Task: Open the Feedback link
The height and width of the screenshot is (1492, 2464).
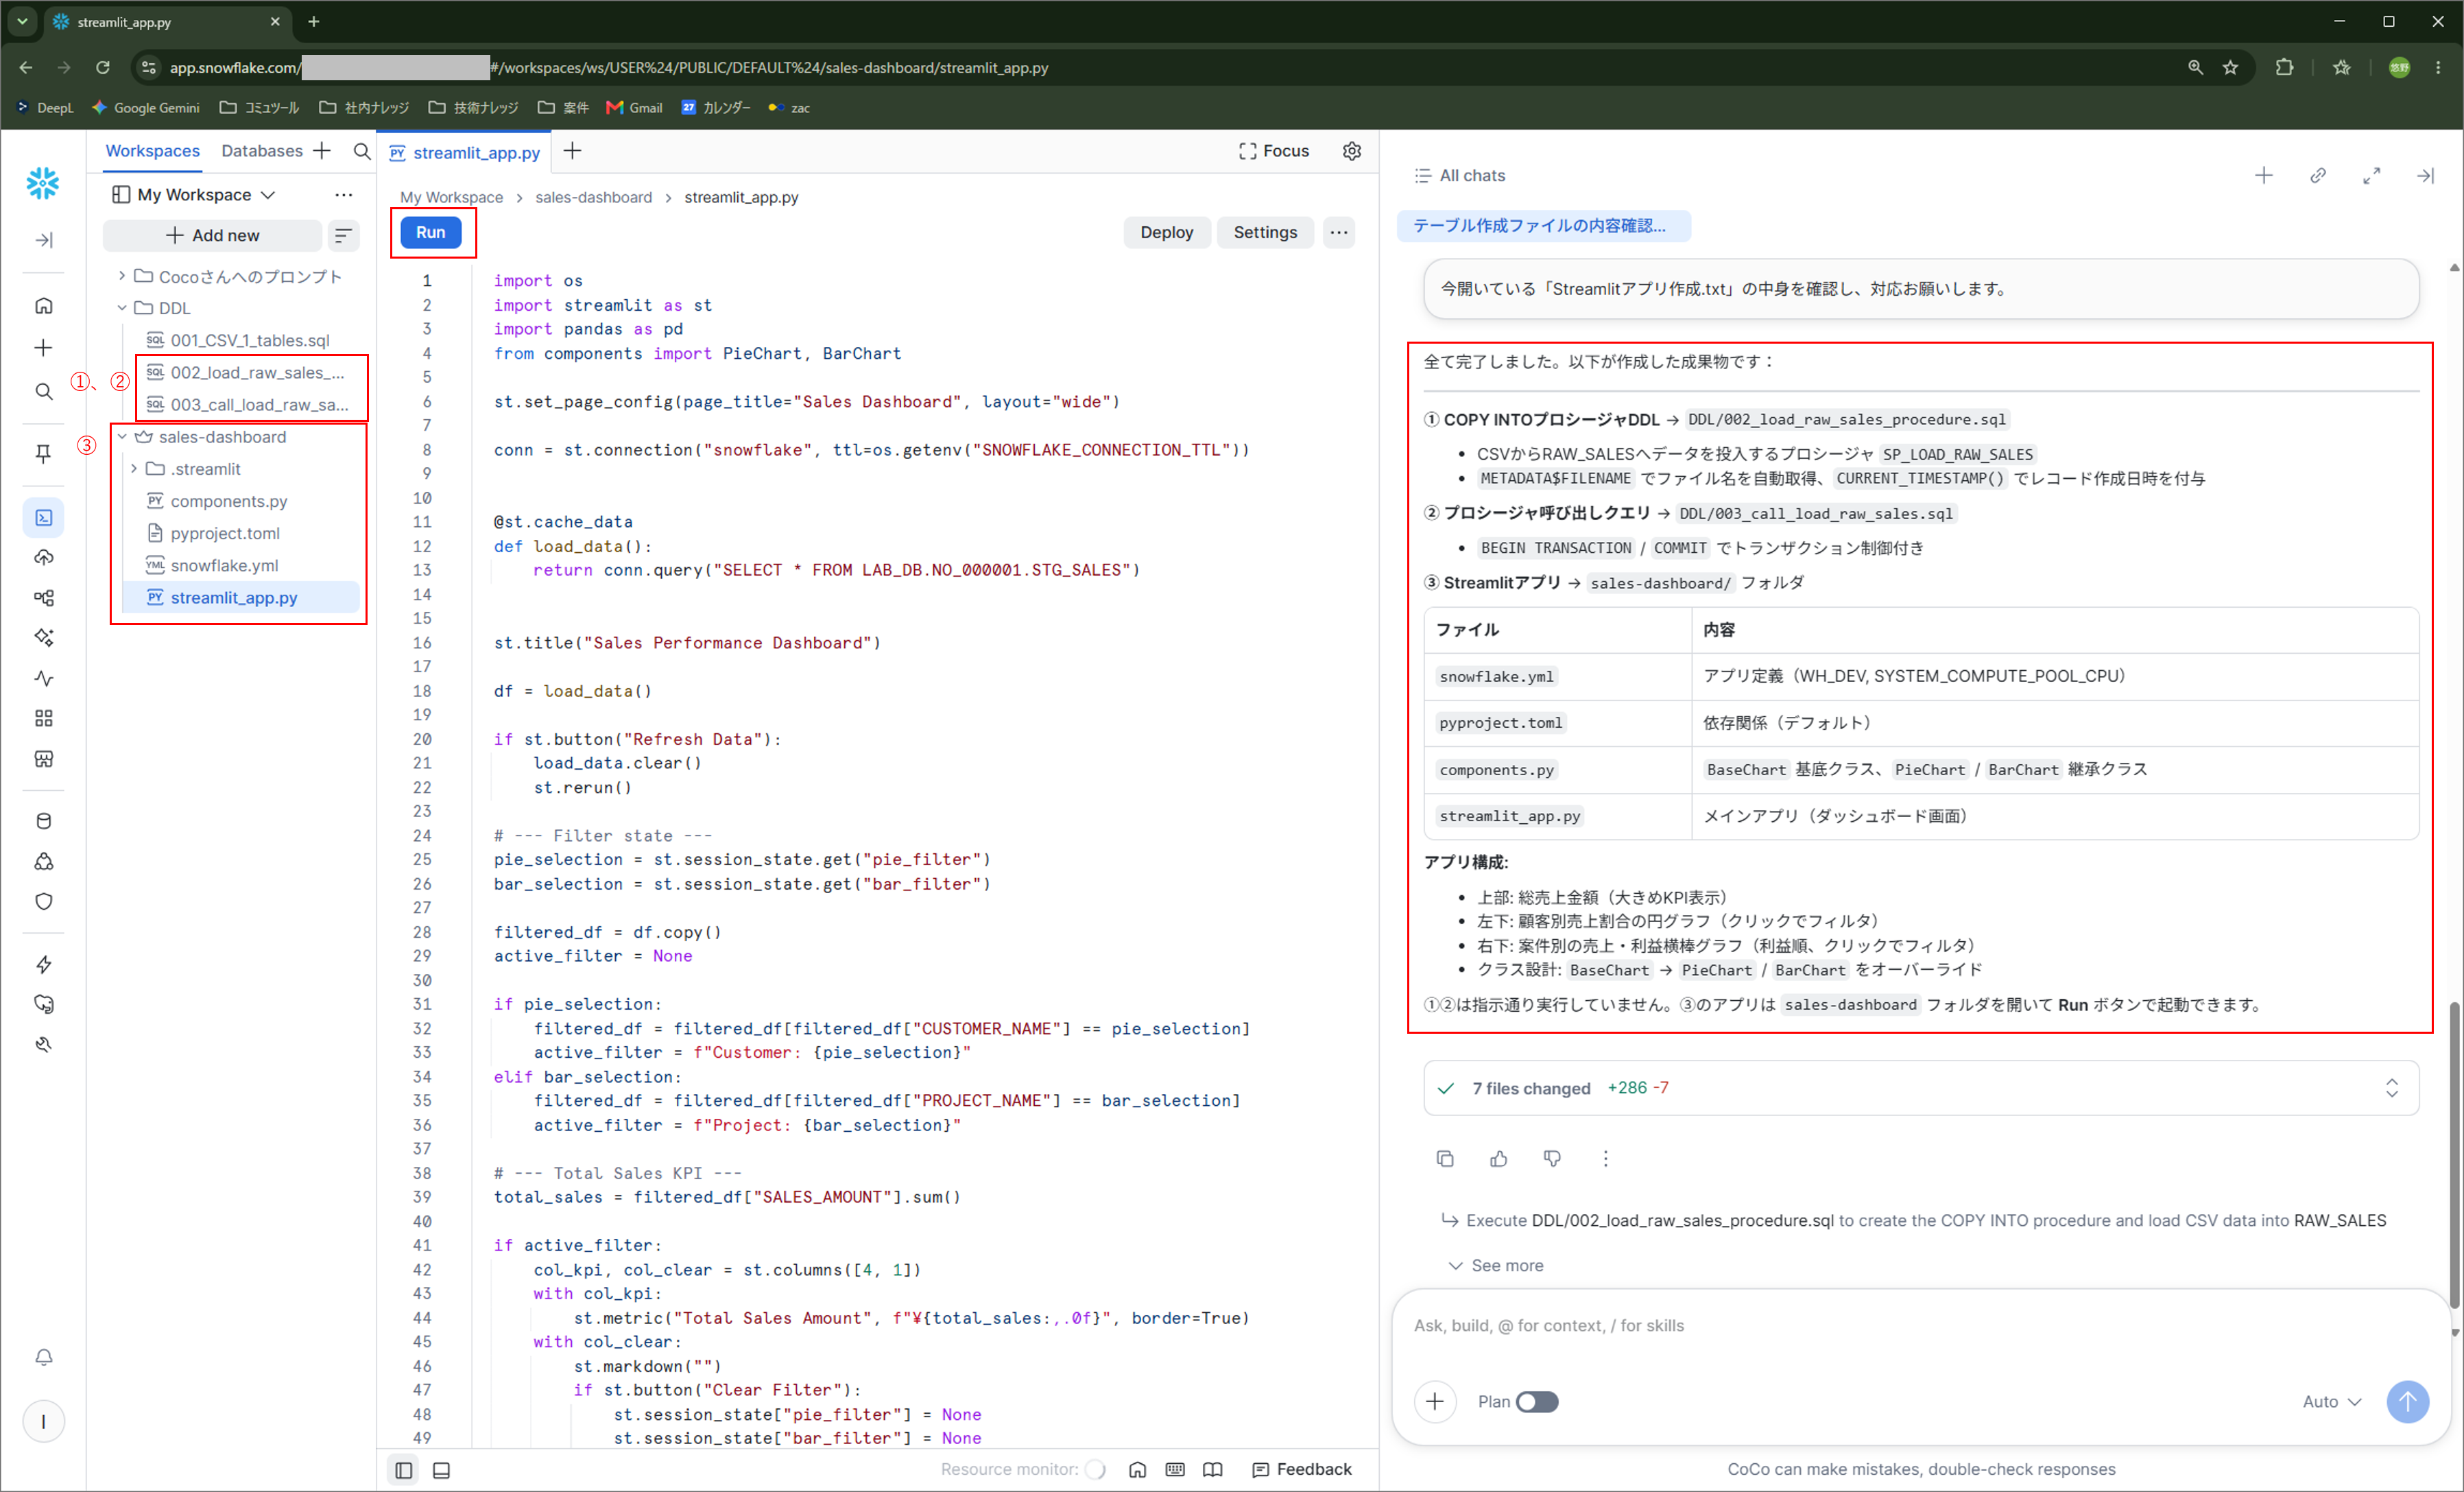Action: [x=1302, y=1469]
